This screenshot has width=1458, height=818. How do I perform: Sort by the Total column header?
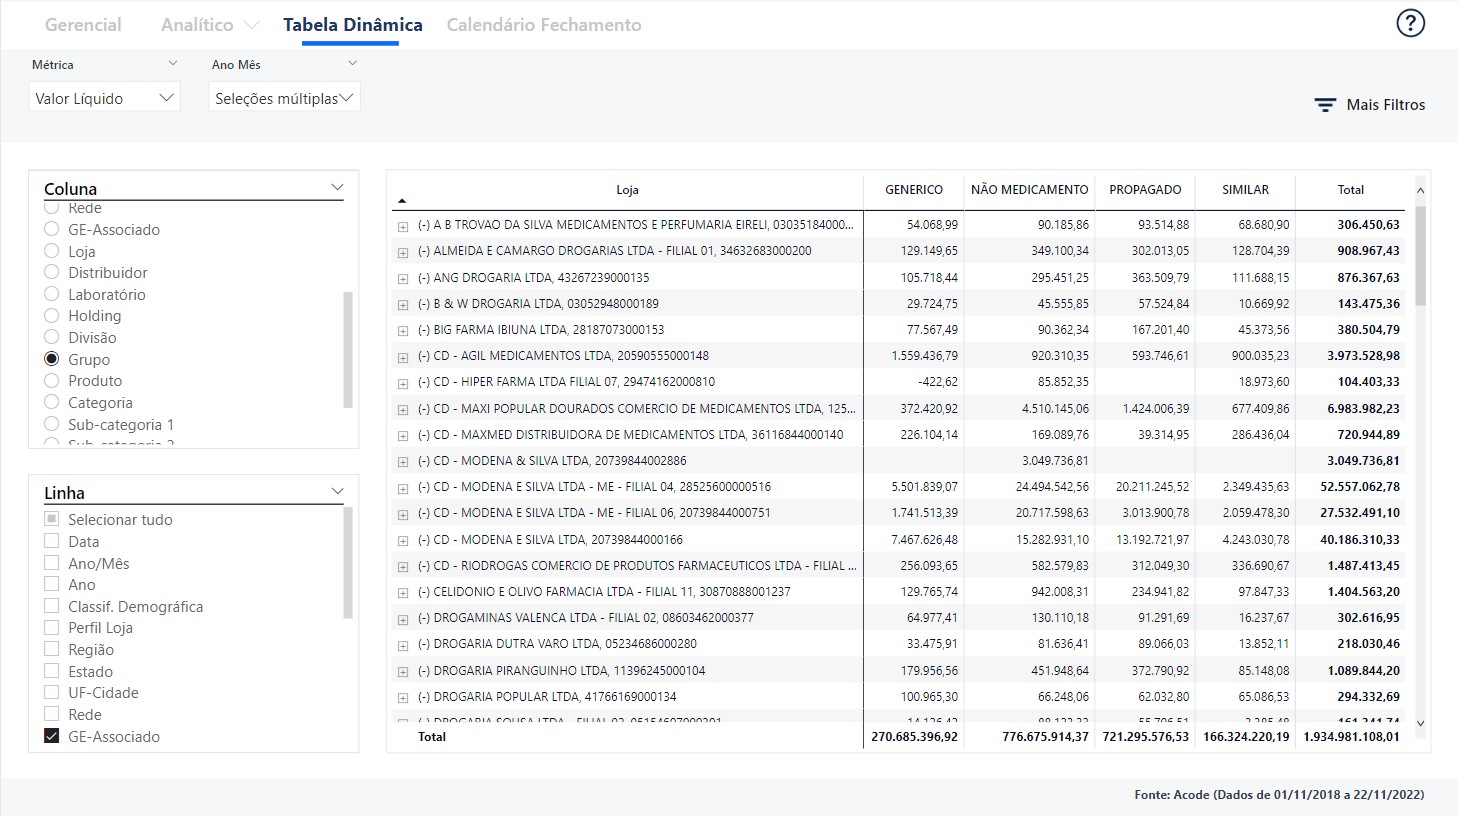pos(1350,190)
